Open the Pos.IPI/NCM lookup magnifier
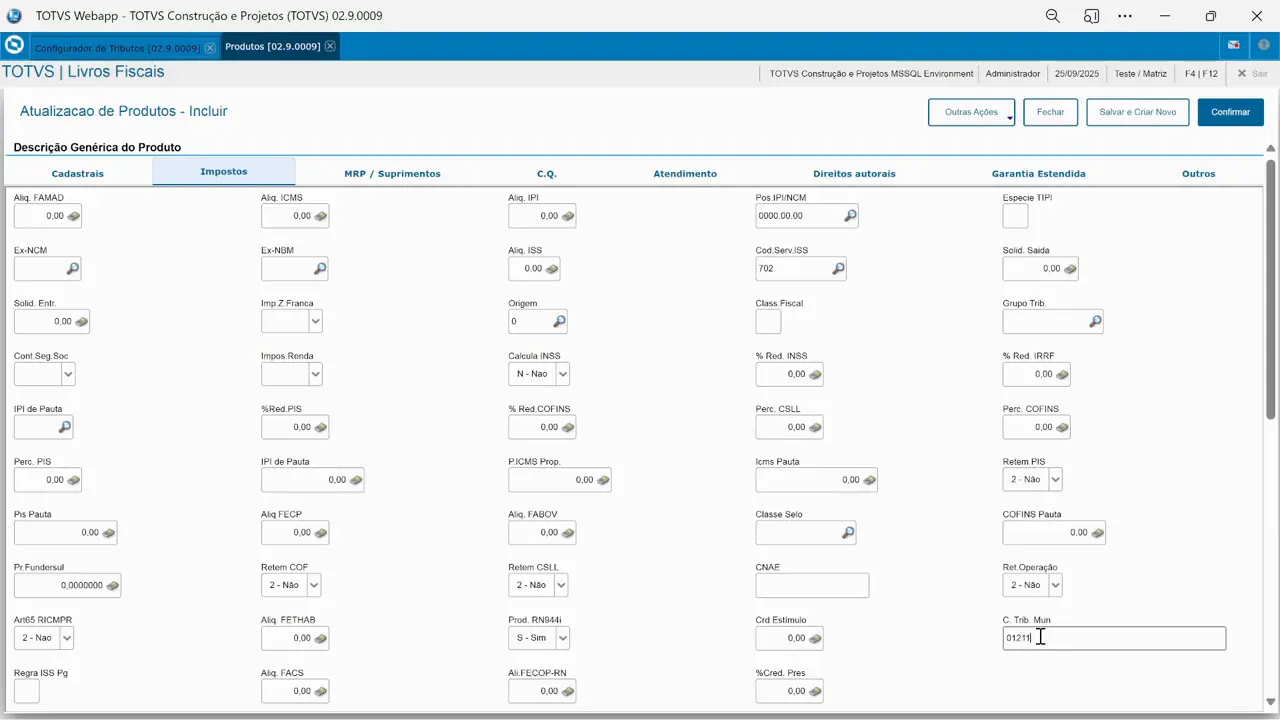The width and height of the screenshot is (1280, 720). 850,215
